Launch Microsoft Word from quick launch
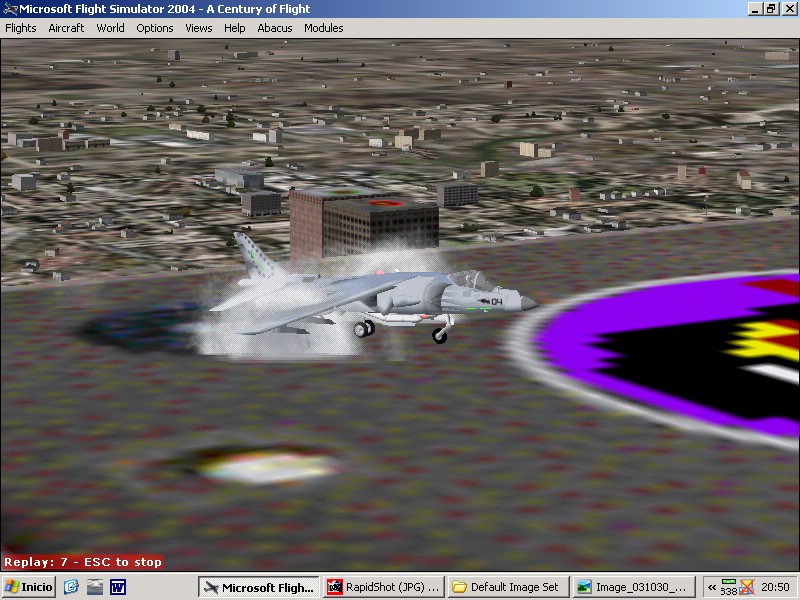Screen dimensions: 800x600 tap(118, 587)
